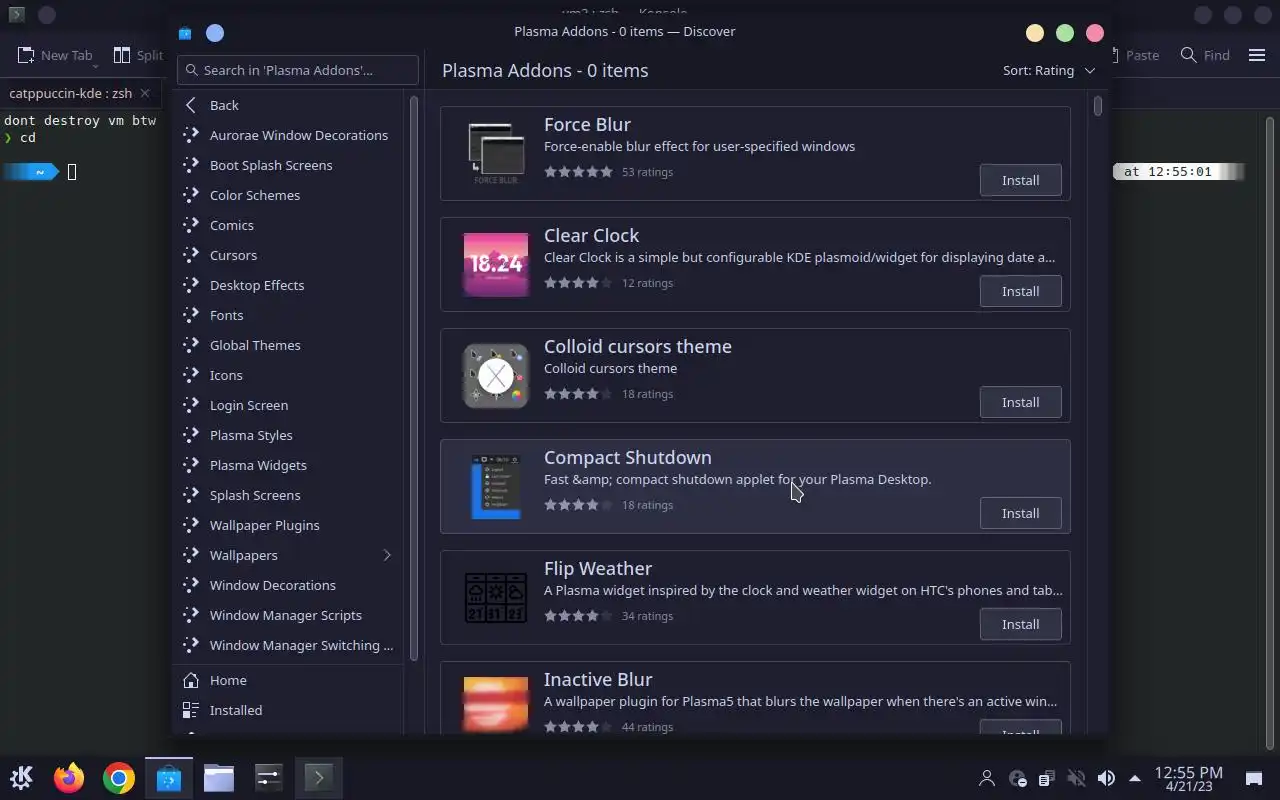1280x800 pixels.
Task: Open New Tab in Konsole
Action: (x=56, y=55)
